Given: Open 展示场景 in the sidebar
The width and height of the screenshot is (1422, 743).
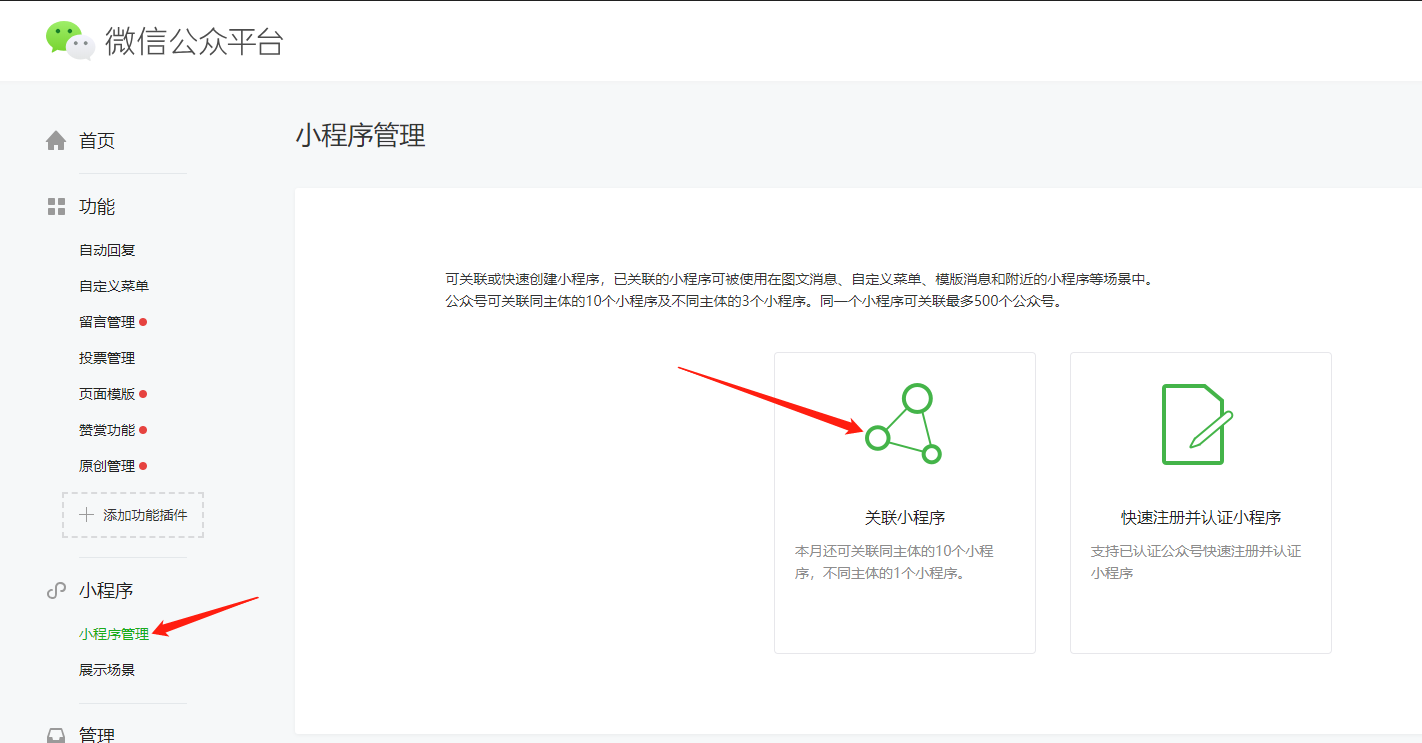Looking at the screenshot, I should pos(107,670).
